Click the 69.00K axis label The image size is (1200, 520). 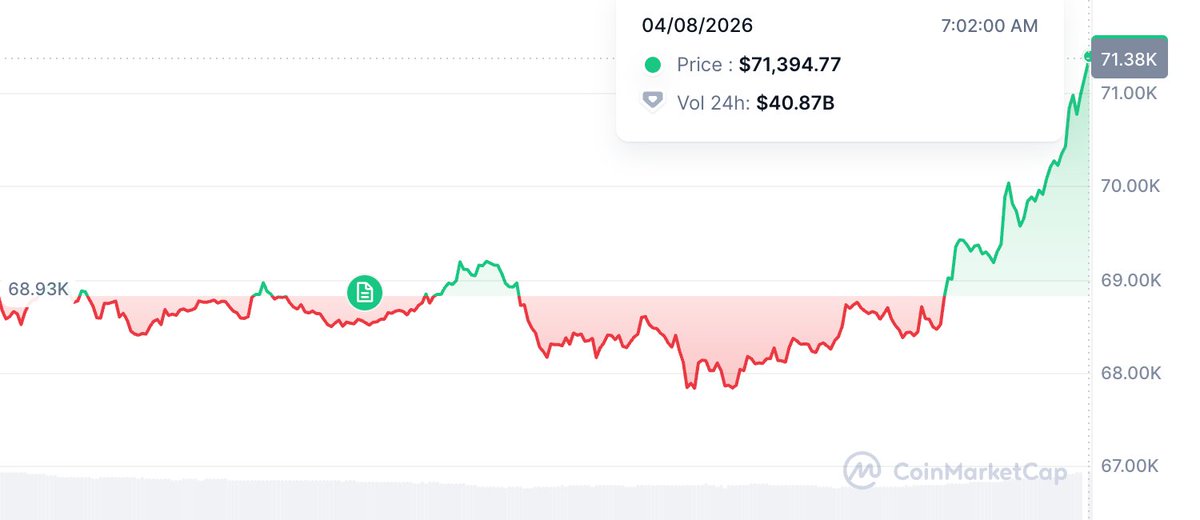[1128, 280]
